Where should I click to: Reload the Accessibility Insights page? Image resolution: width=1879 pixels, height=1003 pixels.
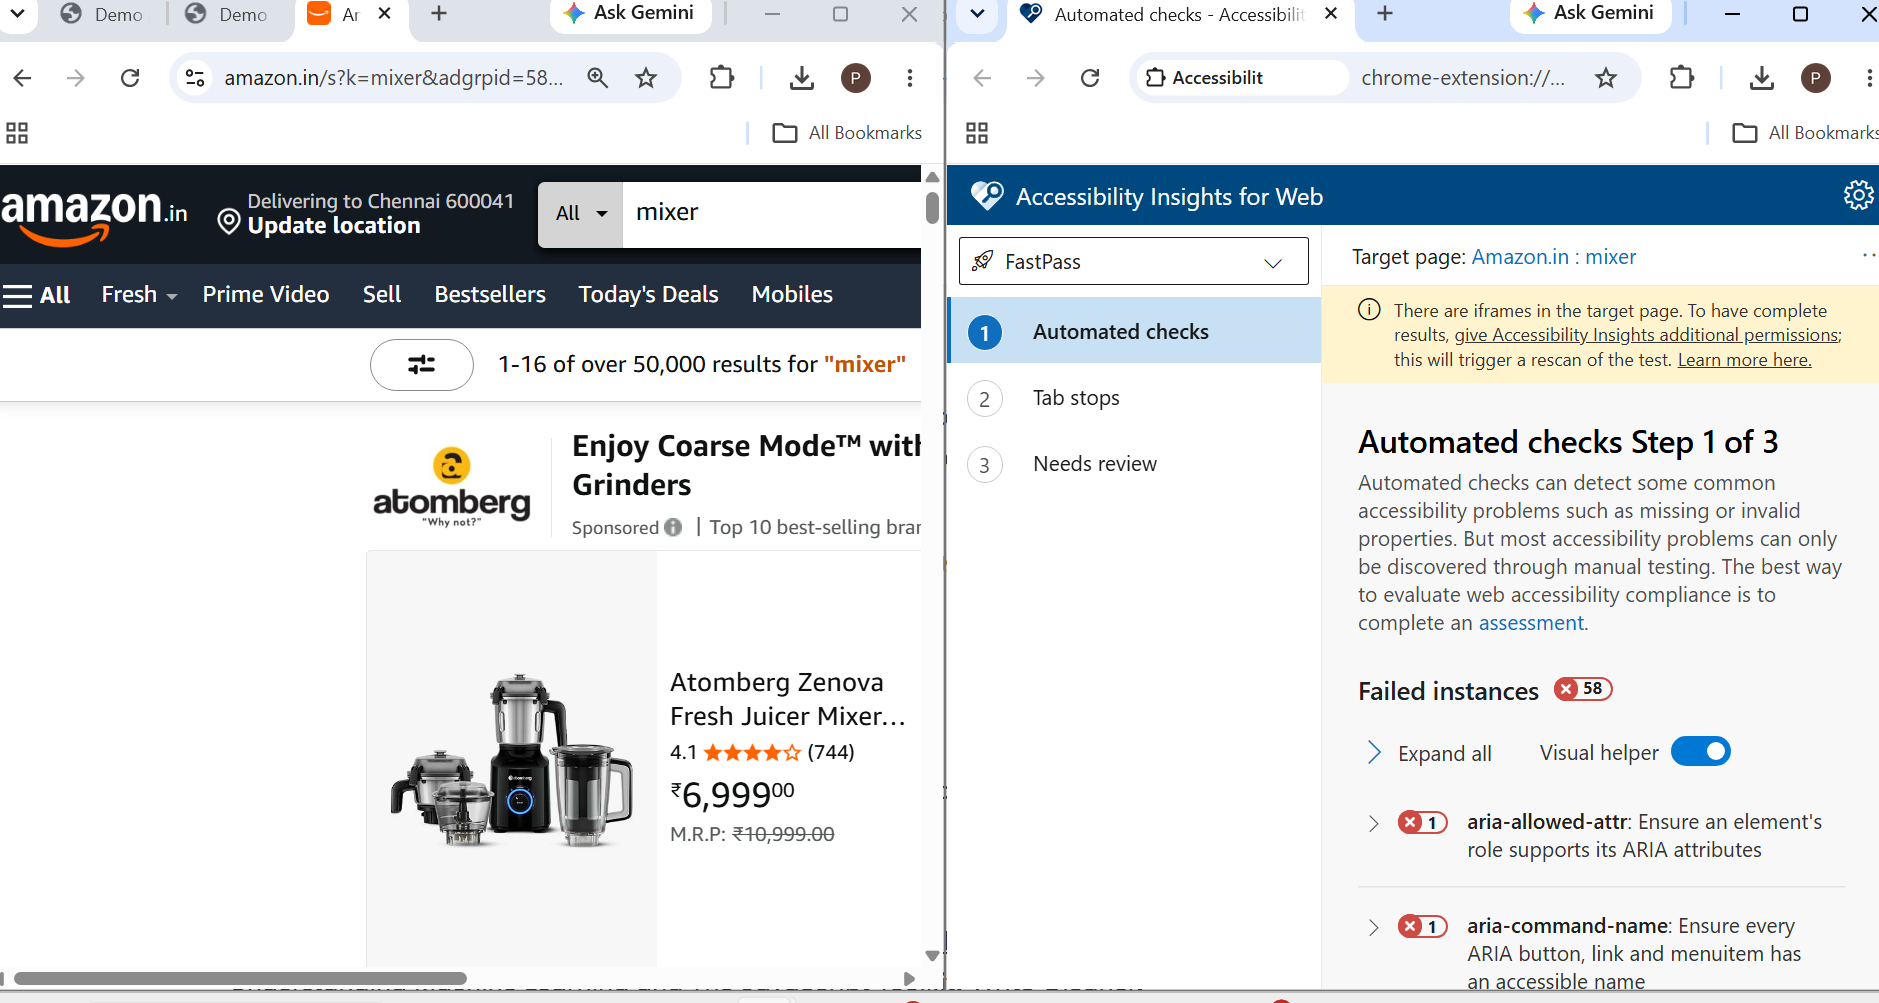1090,78
